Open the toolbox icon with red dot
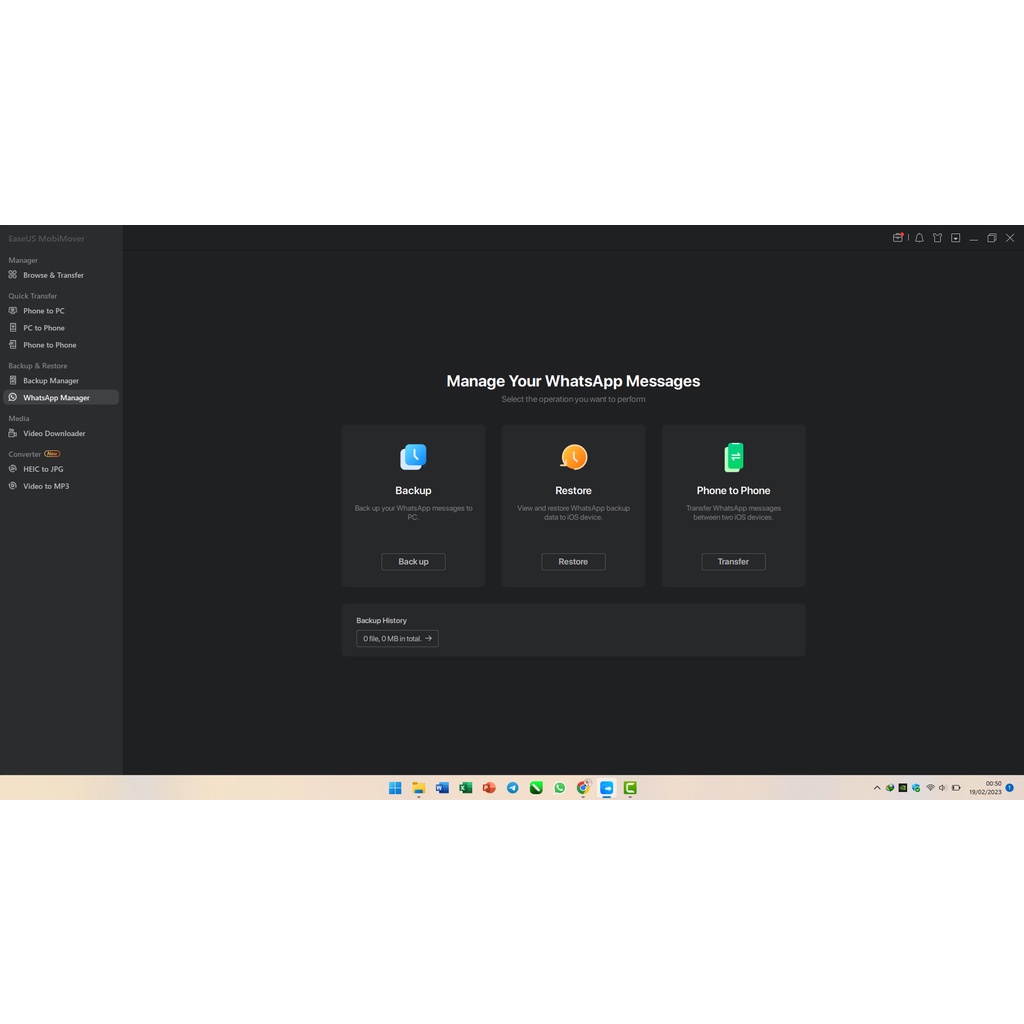The height and width of the screenshot is (1024, 1024). click(x=898, y=238)
